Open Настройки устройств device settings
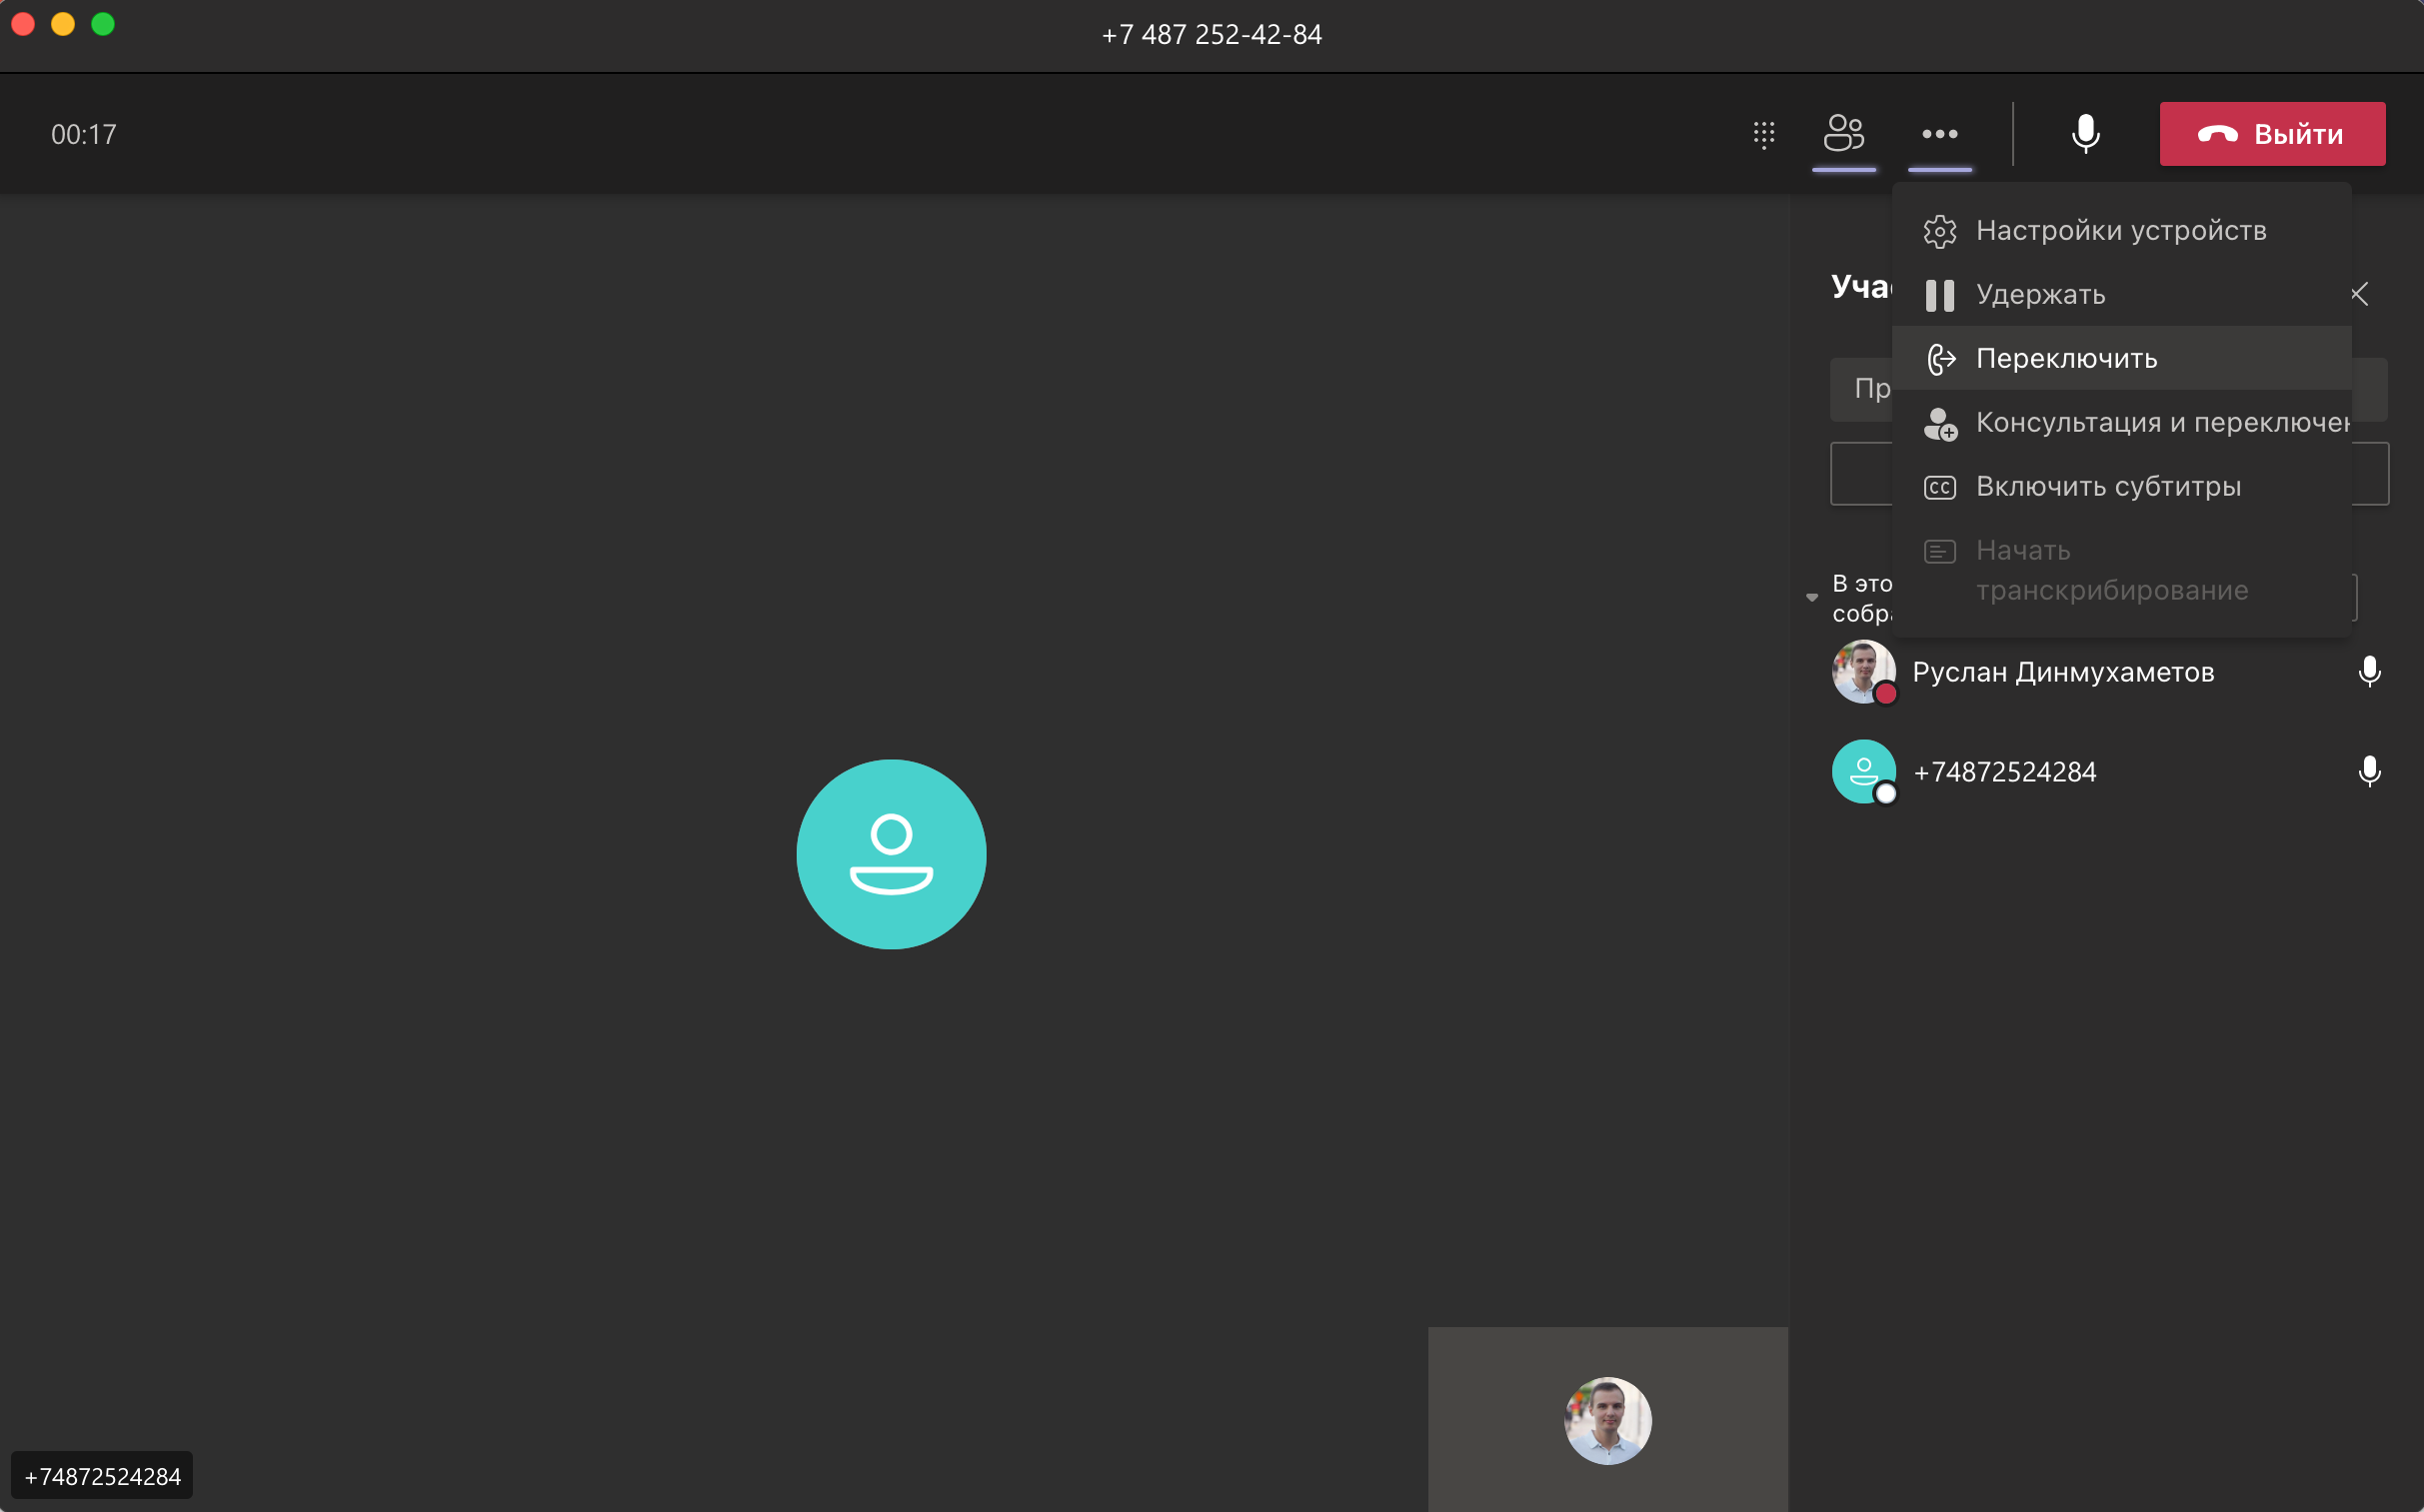The height and width of the screenshot is (1512, 2424). pyautogui.click(x=2120, y=231)
